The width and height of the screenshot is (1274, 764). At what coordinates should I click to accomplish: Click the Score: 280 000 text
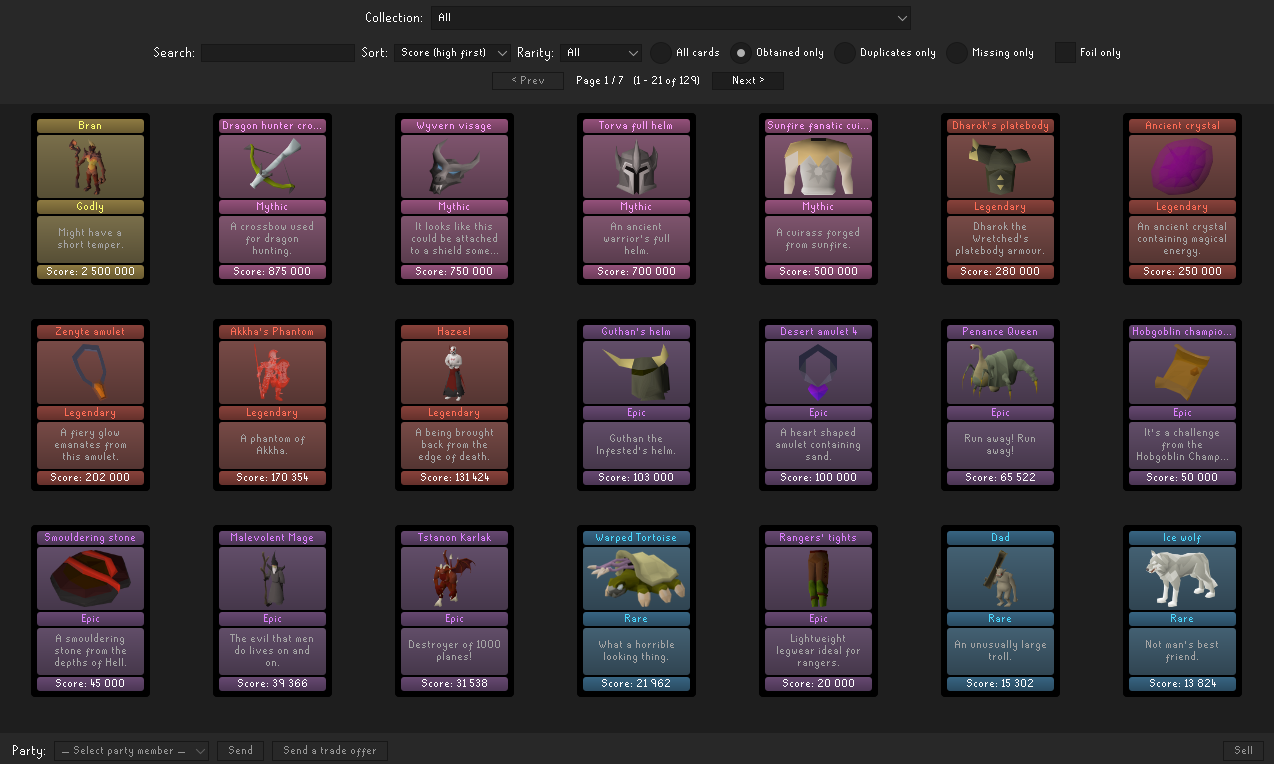point(1000,272)
